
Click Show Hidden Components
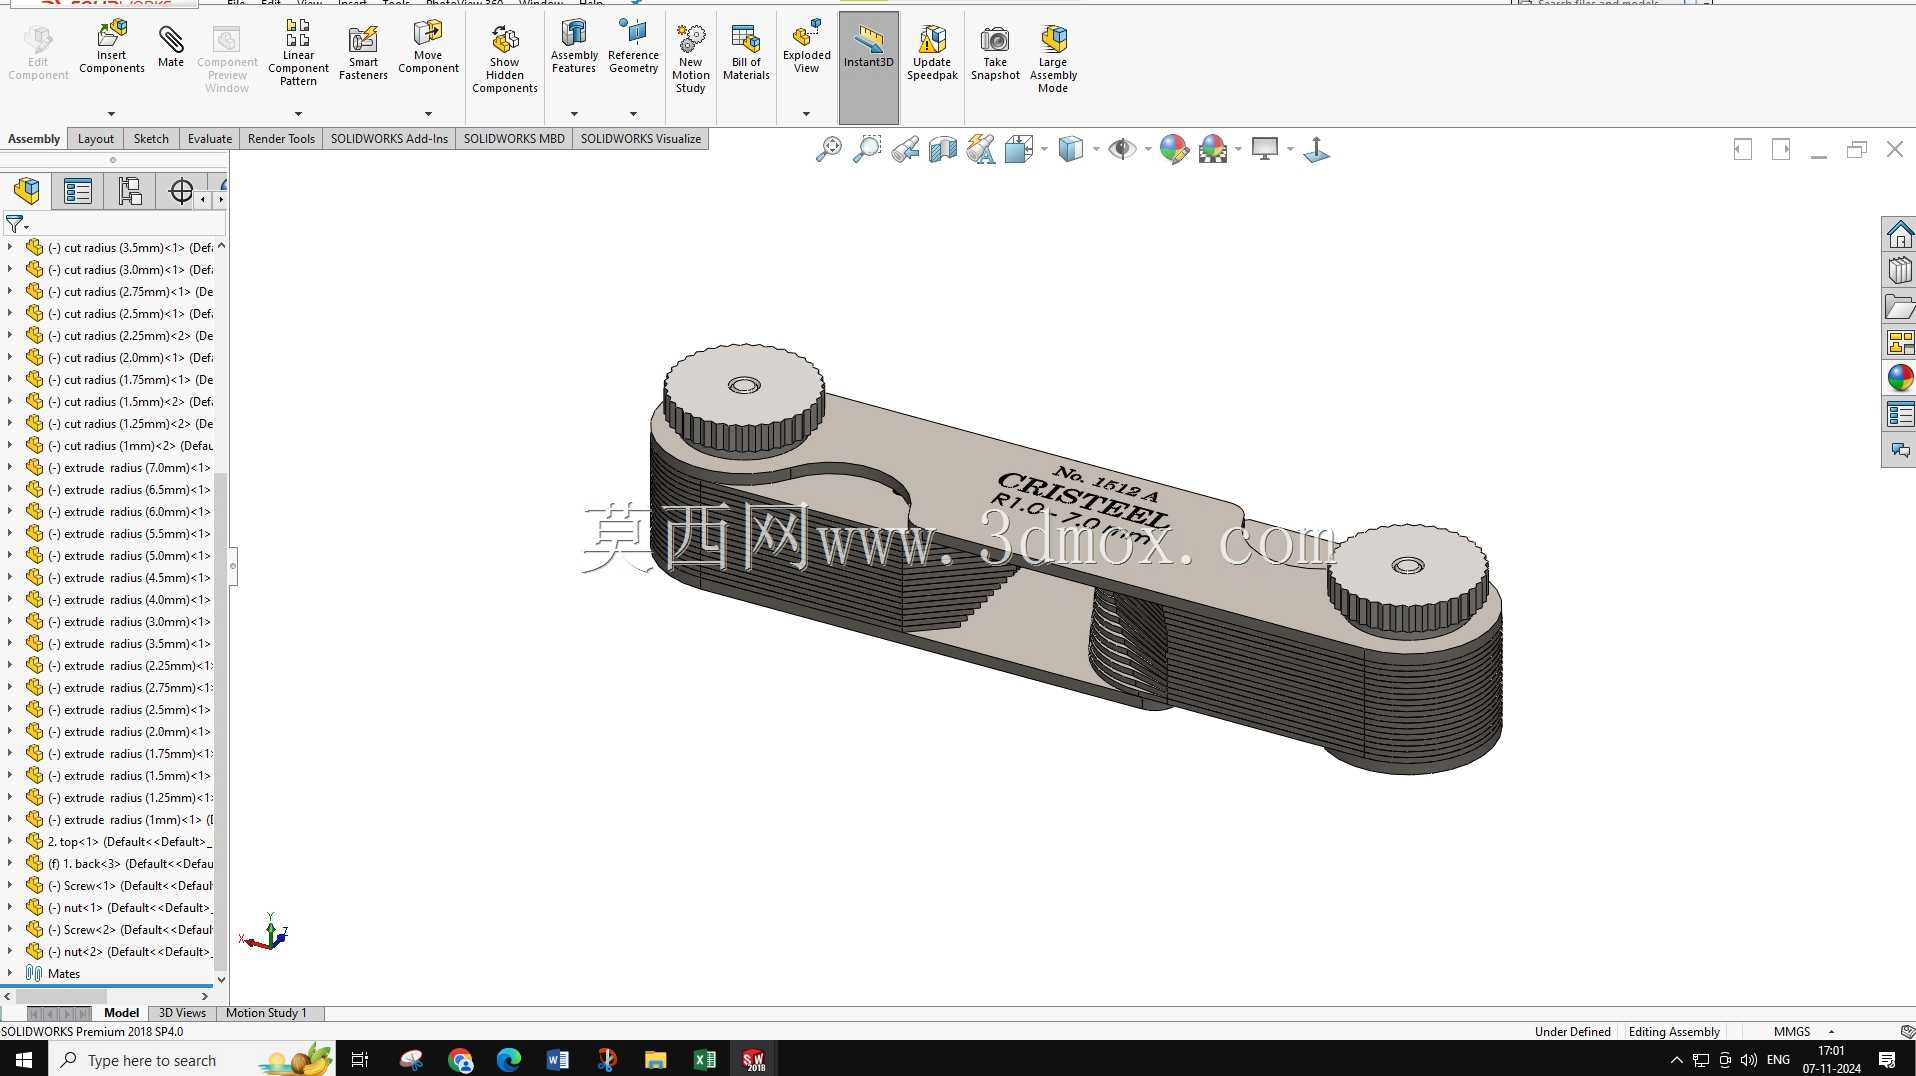(505, 59)
